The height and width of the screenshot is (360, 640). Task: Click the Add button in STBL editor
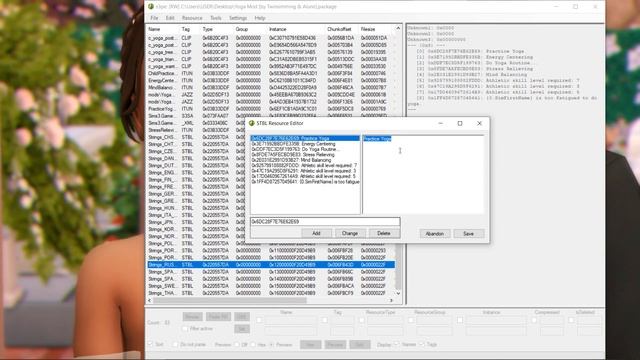click(x=316, y=233)
